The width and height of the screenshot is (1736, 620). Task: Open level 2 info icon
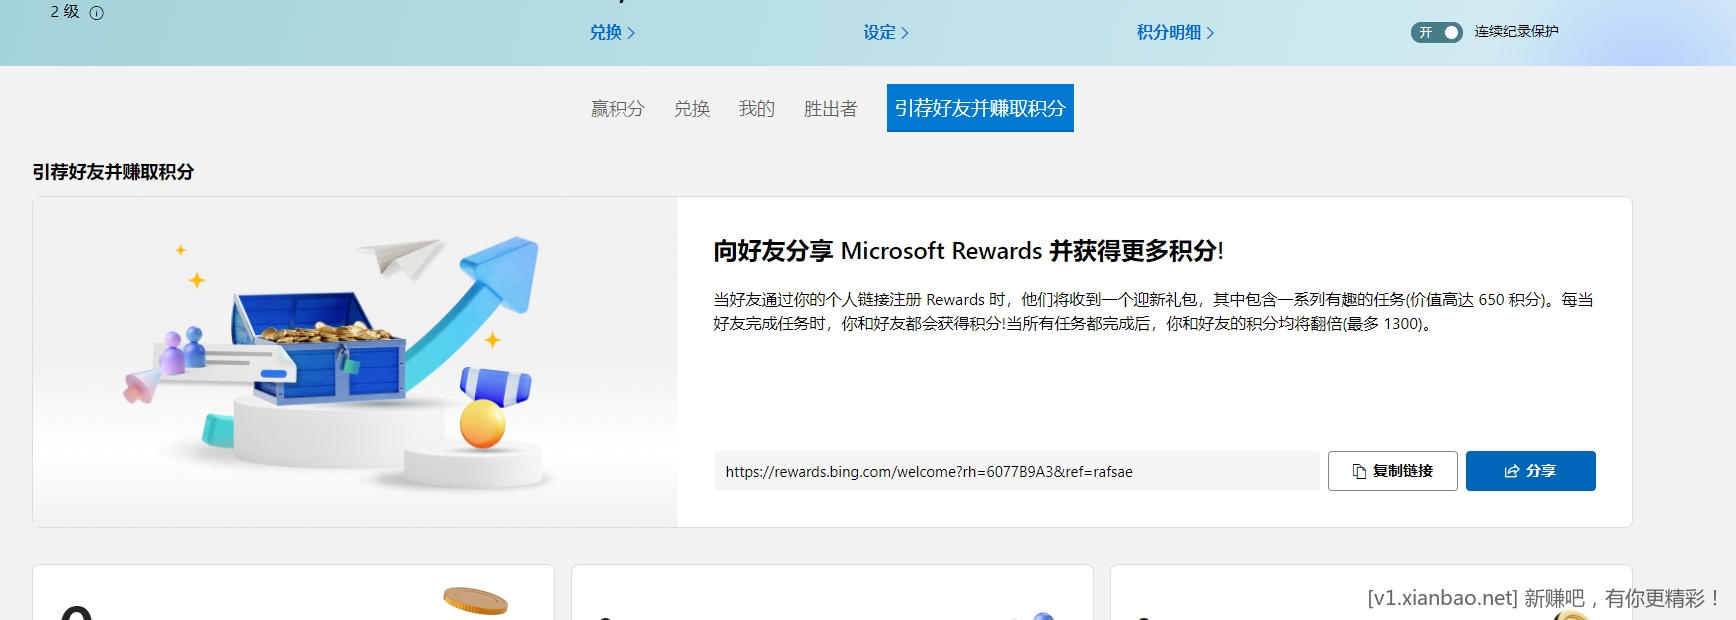(x=97, y=13)
